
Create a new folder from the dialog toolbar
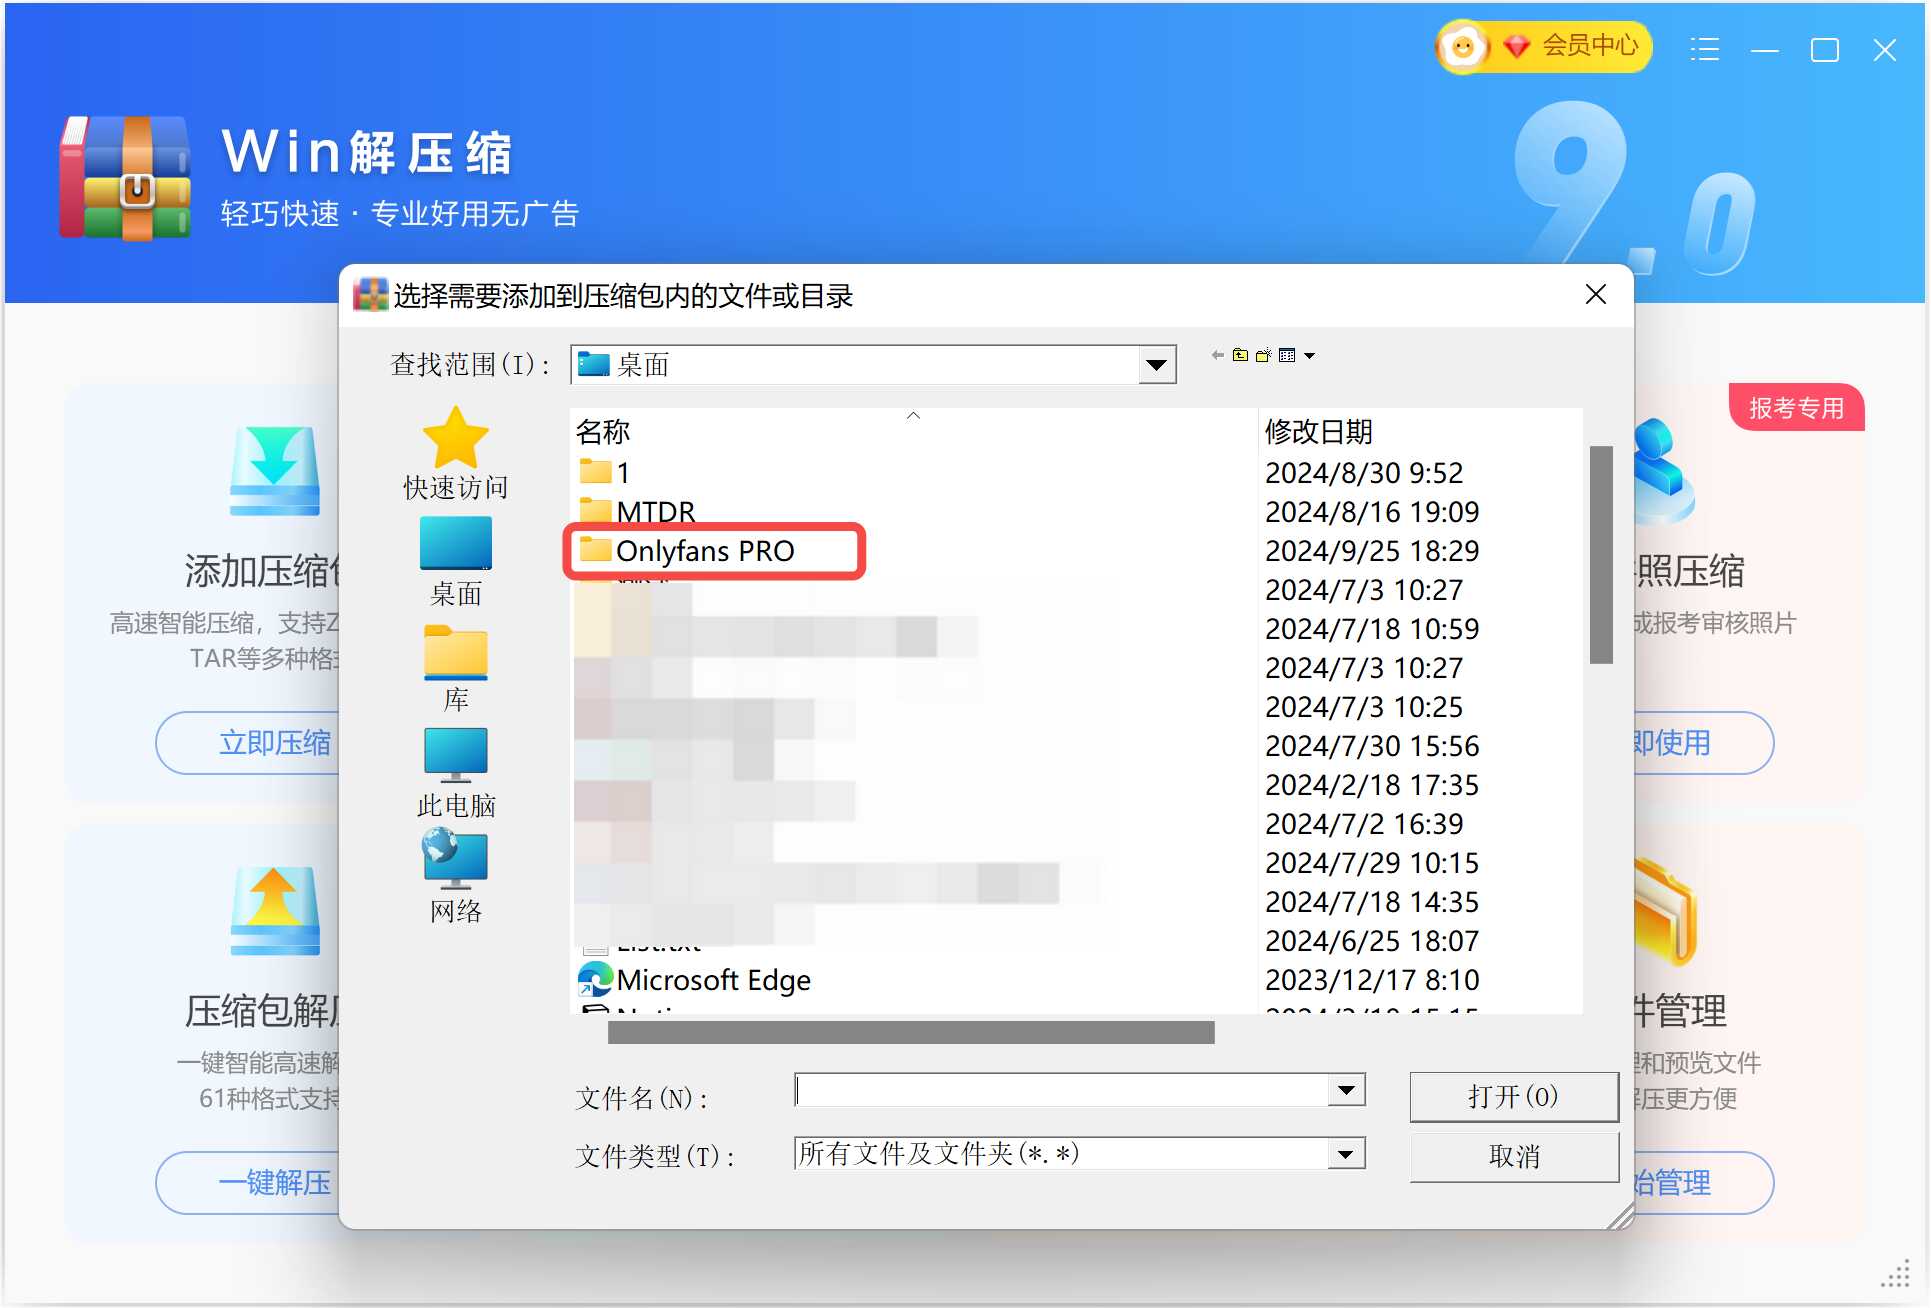1263,355
